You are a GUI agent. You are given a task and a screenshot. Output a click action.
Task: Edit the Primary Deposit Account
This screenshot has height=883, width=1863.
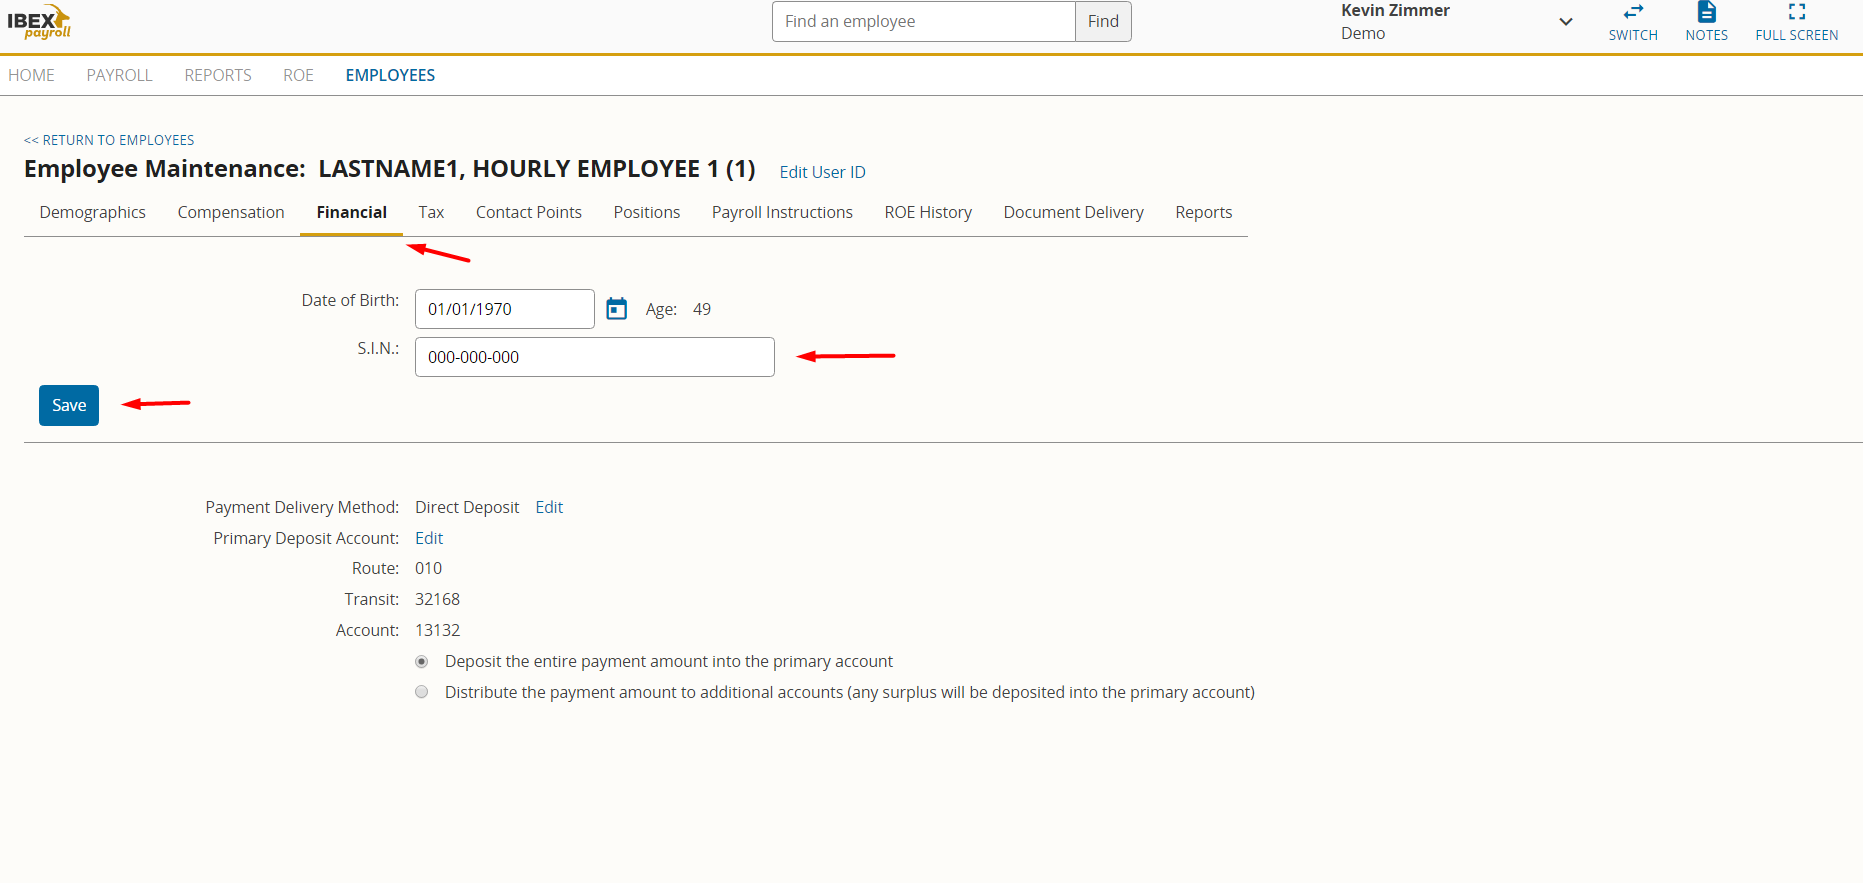point(429,538)
